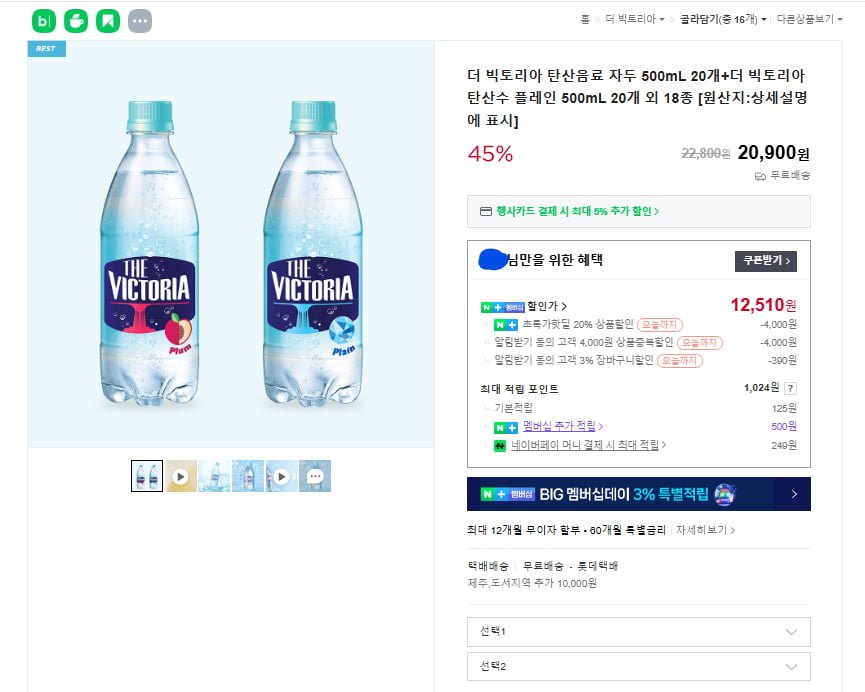865x692 pixels.
Task: Click the speech bubble more-images thumbnail
Action: tap(315, 476)
